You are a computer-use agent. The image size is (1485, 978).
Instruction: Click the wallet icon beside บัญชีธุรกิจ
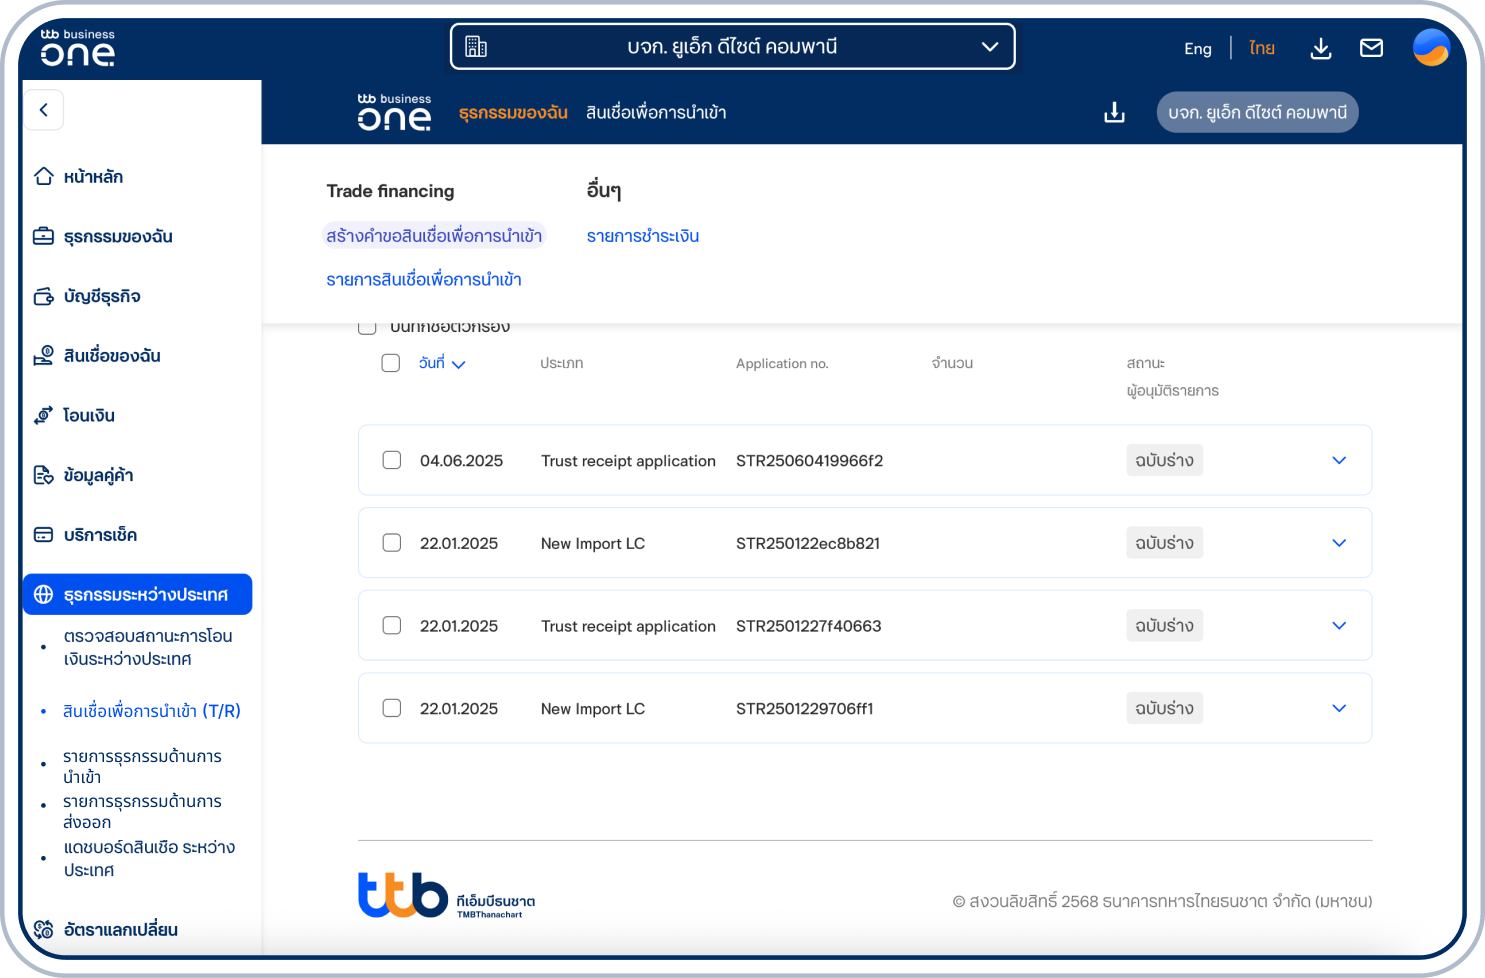[44, 296]
